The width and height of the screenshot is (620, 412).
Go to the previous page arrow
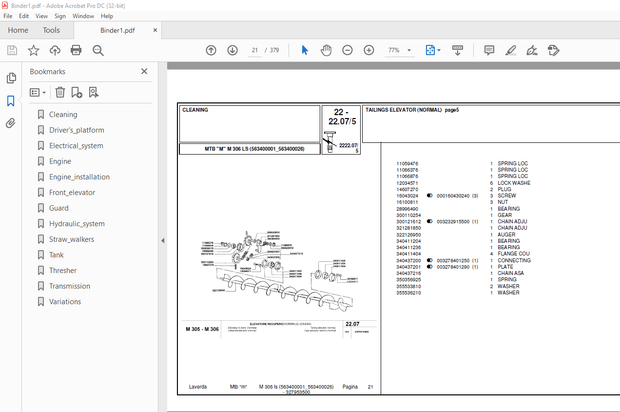(211, 50)
